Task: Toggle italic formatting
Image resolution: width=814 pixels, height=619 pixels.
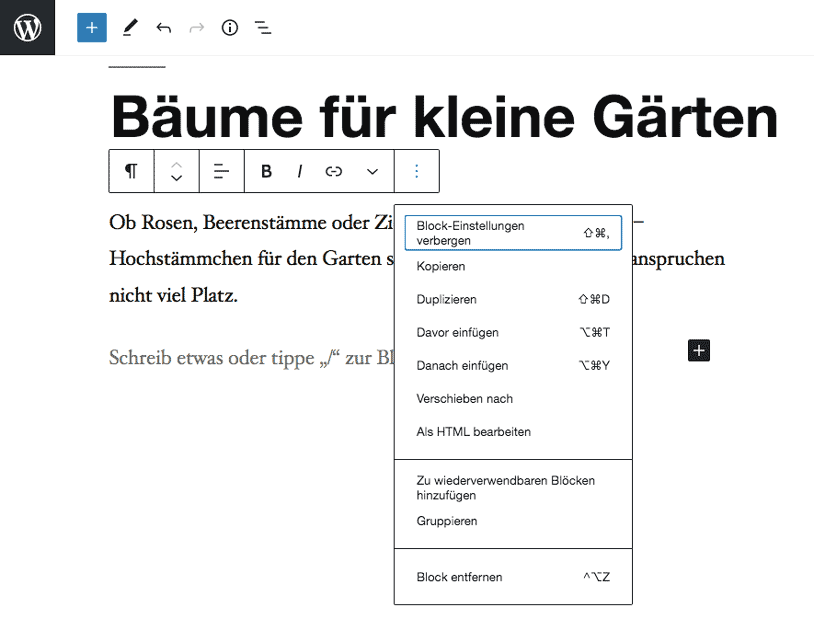Action: point(300,171)
